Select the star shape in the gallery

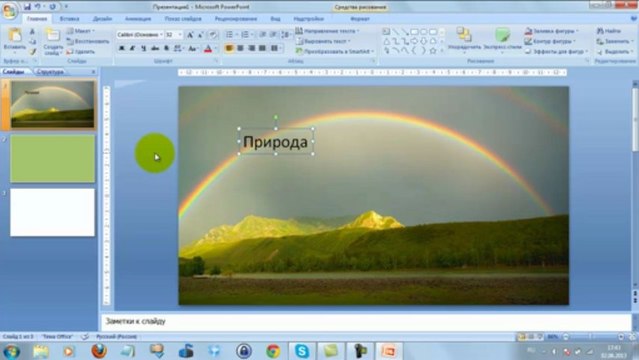(x=433, y=51)
